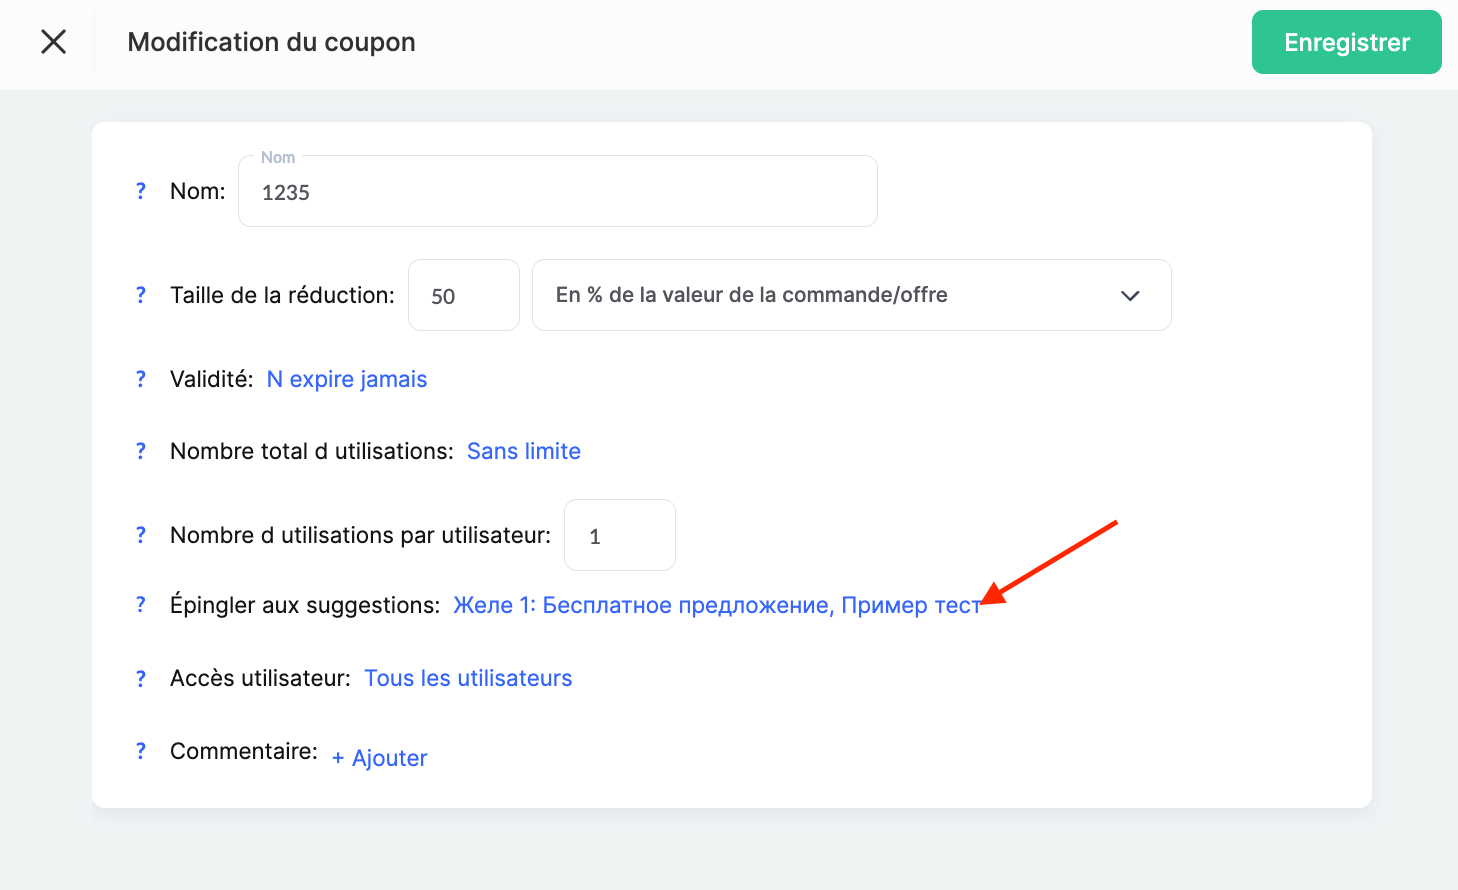Screen dimensions: 1458x890
Task: Click the question mark next to Validité
Action: click(141, 379)
